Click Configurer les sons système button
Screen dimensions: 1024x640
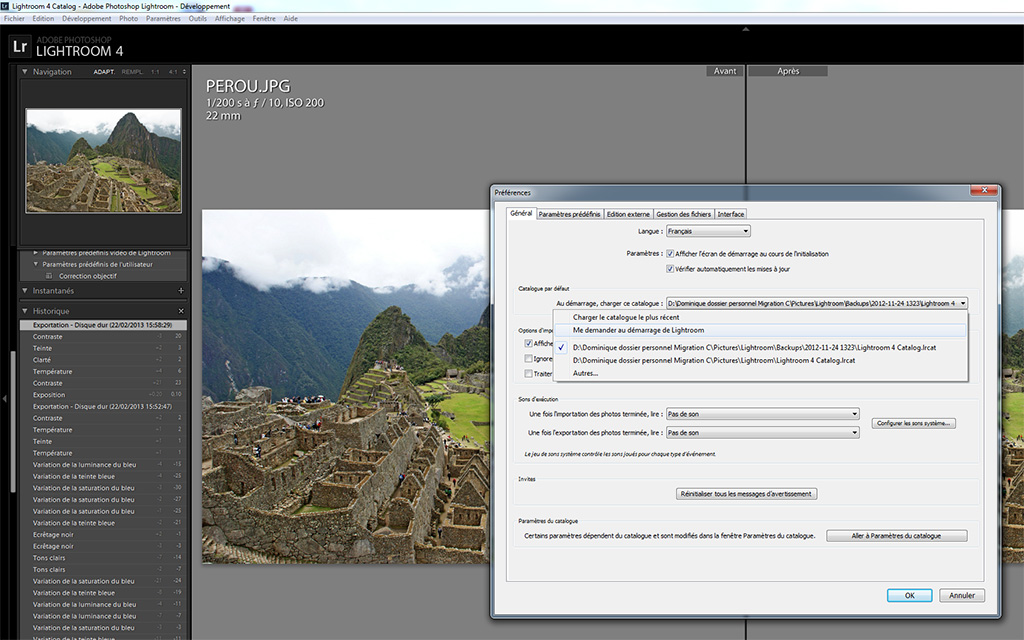(914, 423)
